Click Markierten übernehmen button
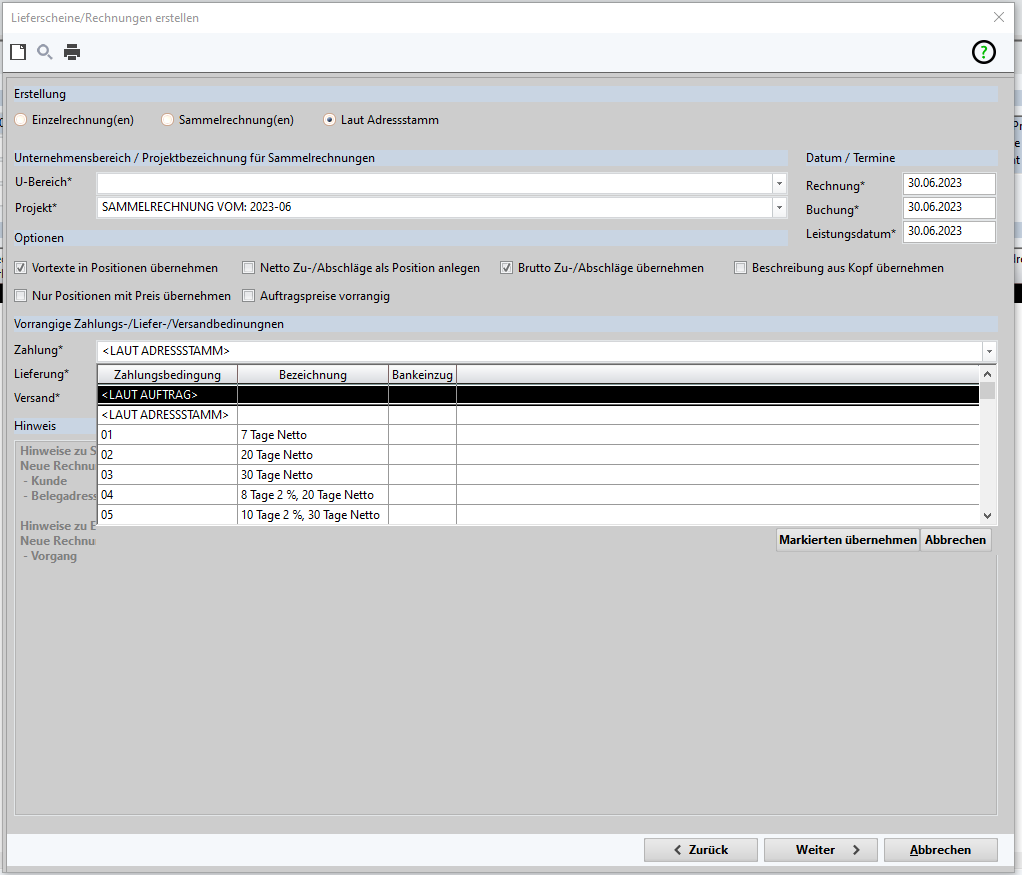This screenshot has height=875, width=1022. coord(847,540)
